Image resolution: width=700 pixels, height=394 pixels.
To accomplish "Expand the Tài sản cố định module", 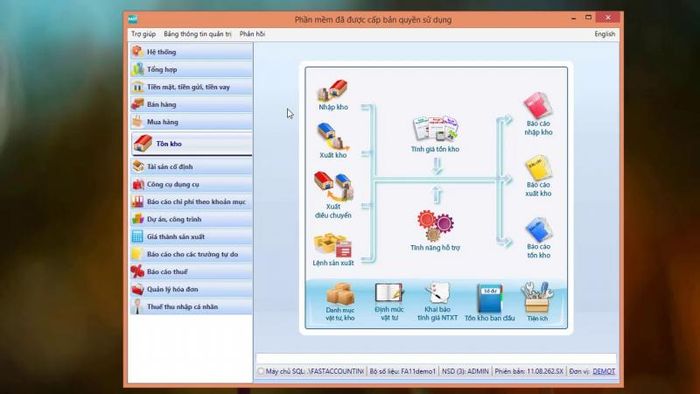I will (191, 166).
